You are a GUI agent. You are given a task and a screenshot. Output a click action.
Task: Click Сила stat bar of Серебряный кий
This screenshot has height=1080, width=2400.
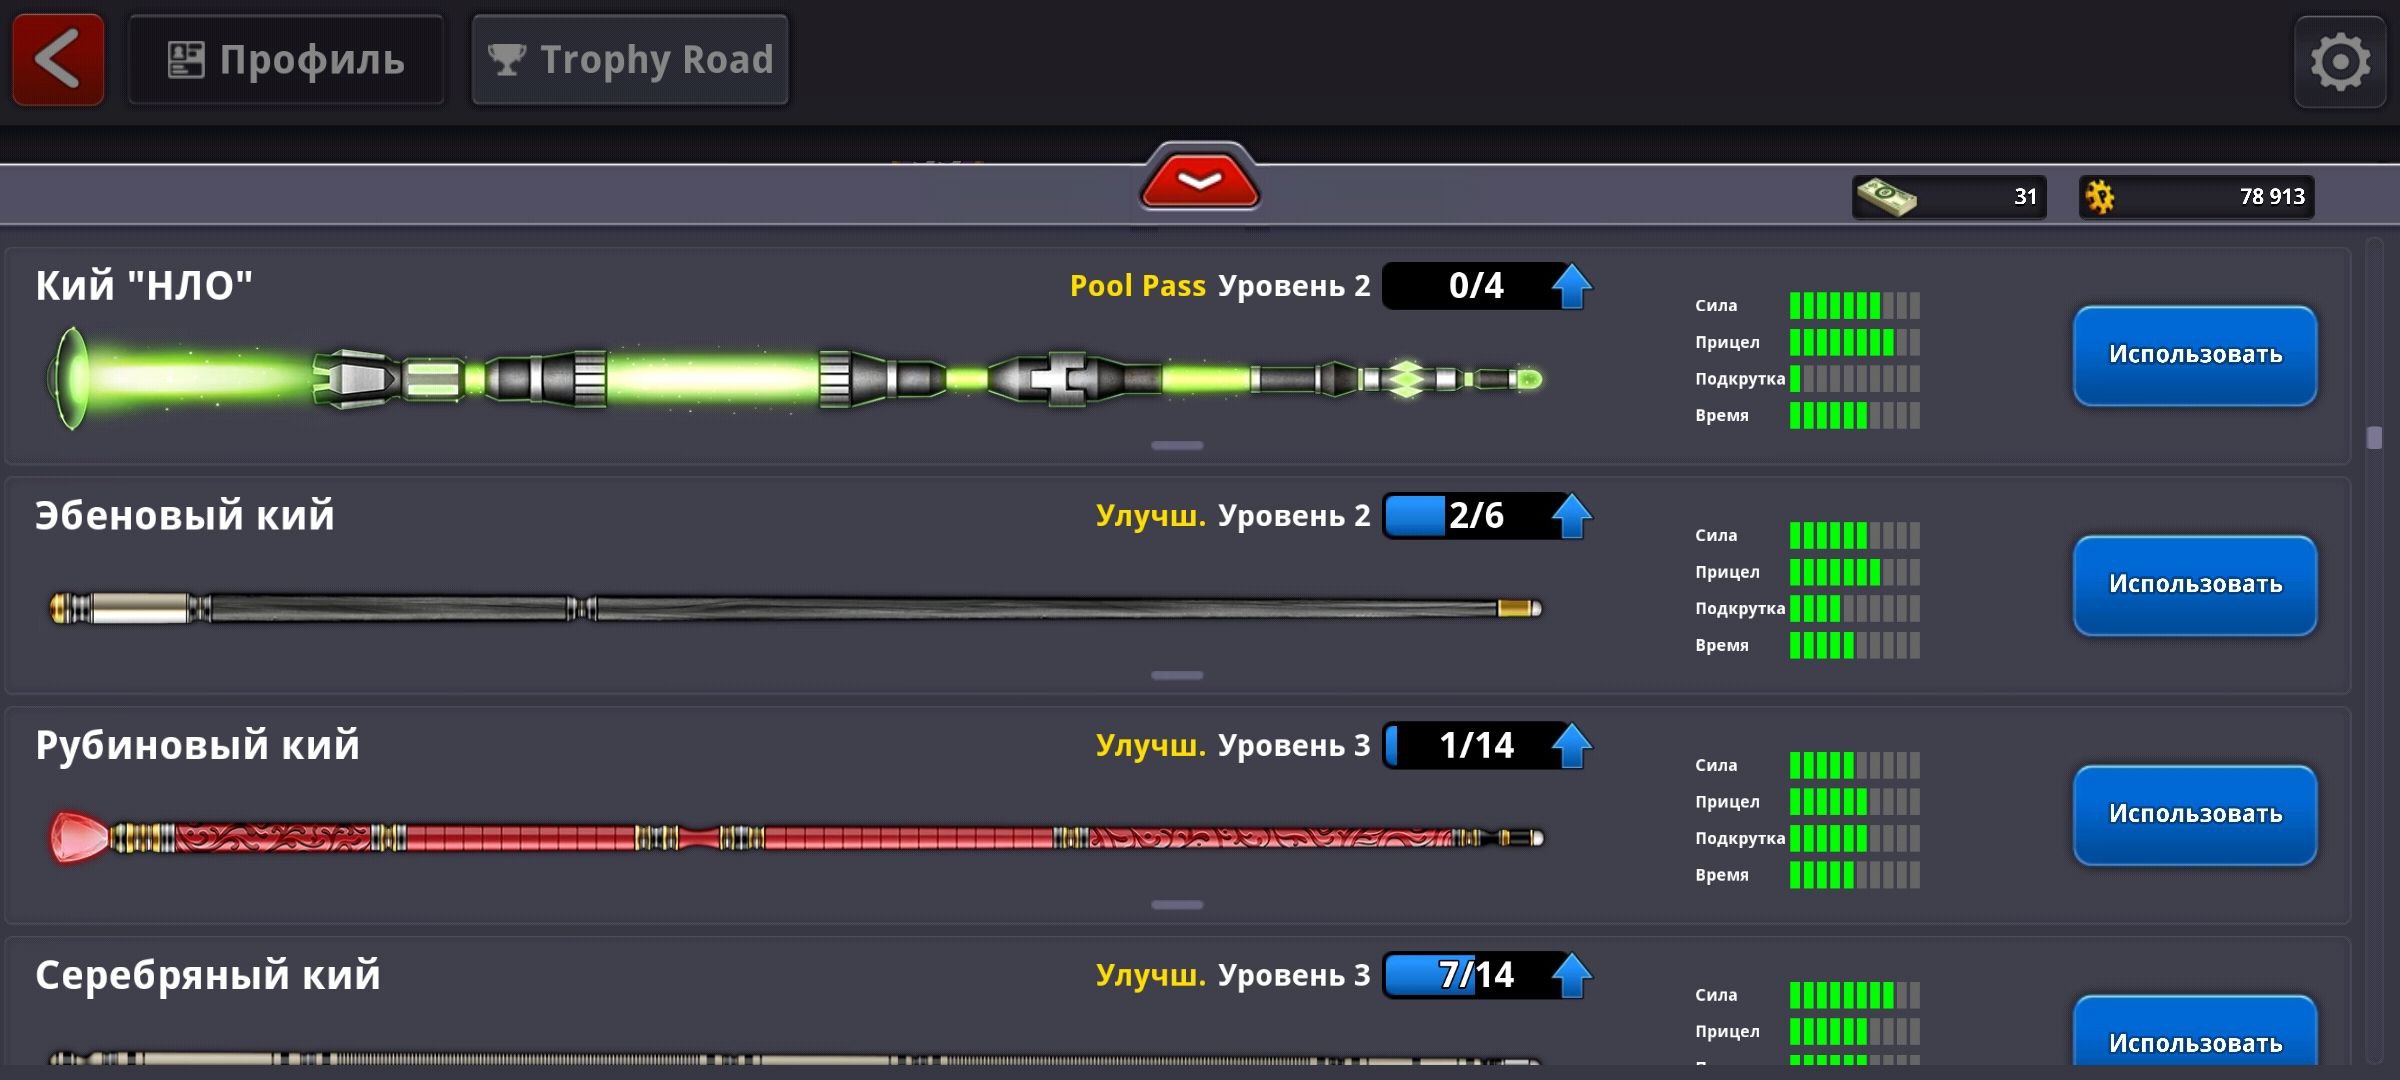coord(1854,995)
